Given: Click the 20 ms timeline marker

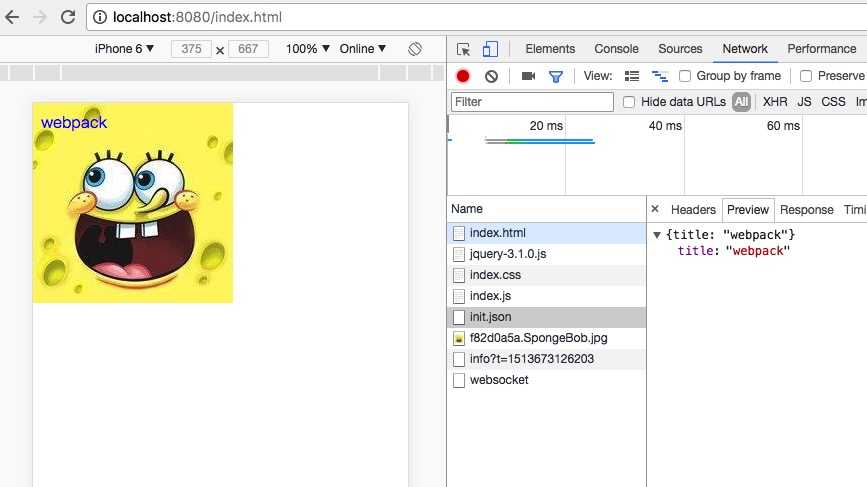Looking at the screenshot, I should click(x=546, y=126).
